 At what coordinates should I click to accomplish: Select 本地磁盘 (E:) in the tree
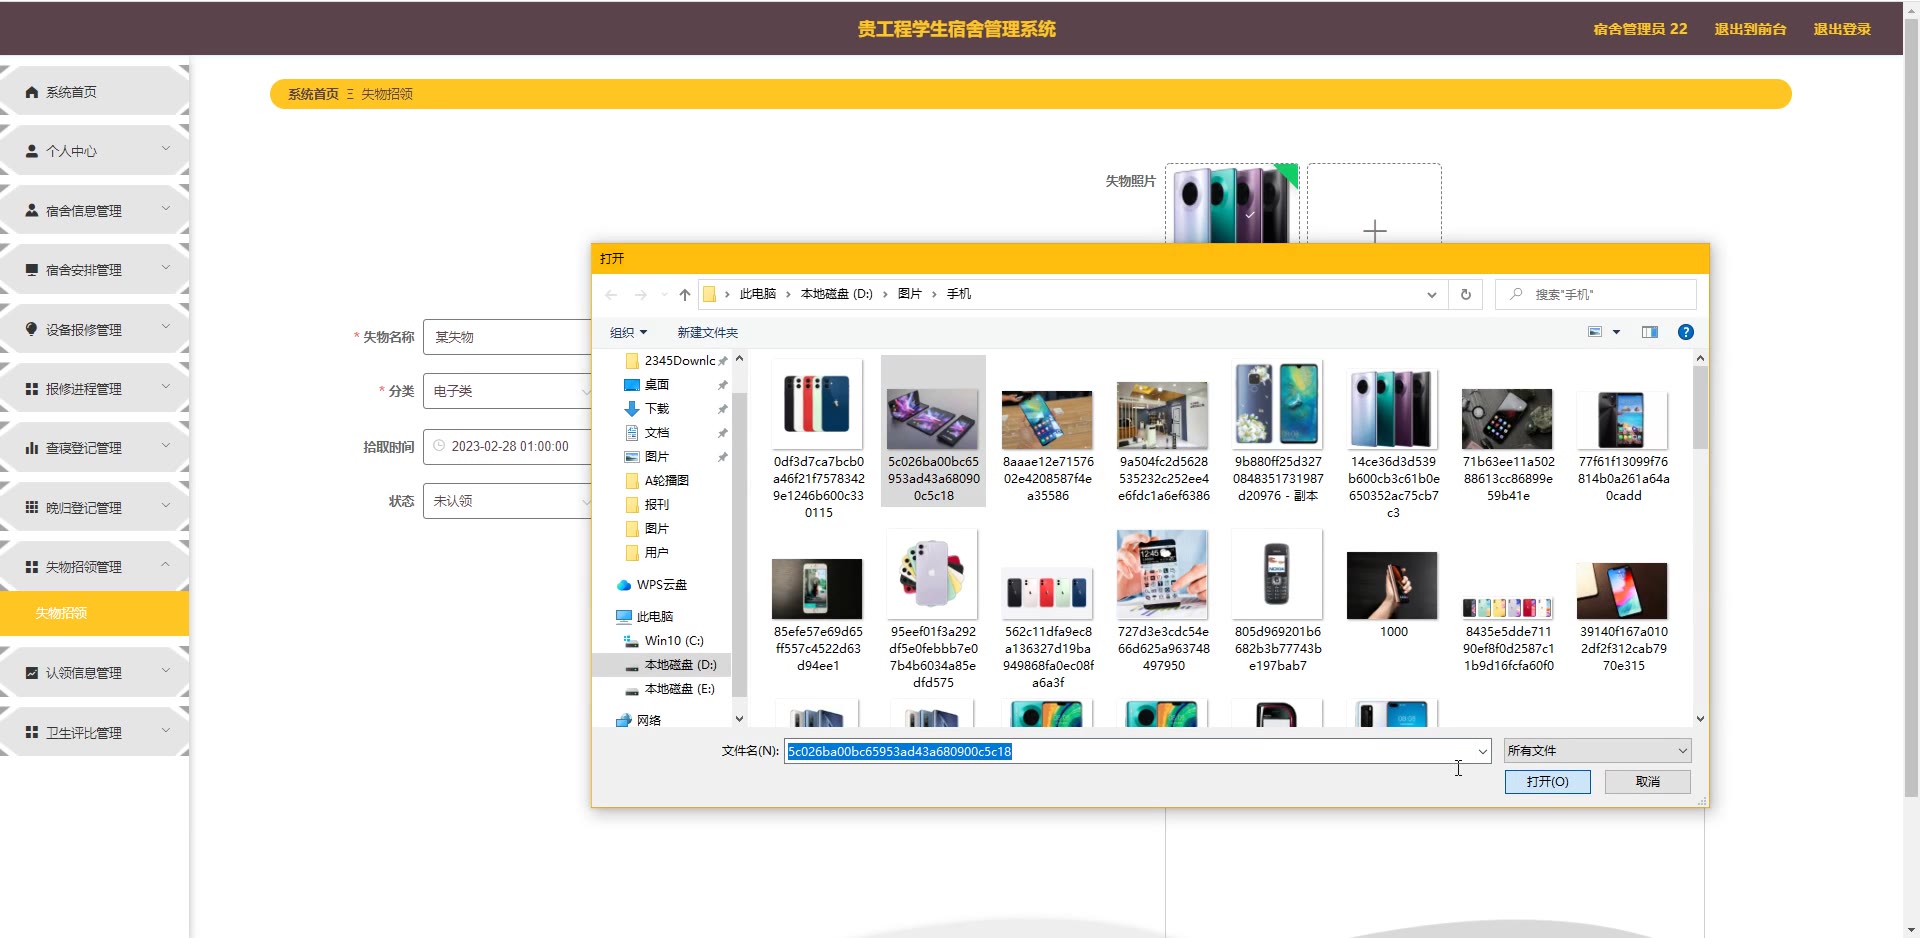tap(678, 688)
